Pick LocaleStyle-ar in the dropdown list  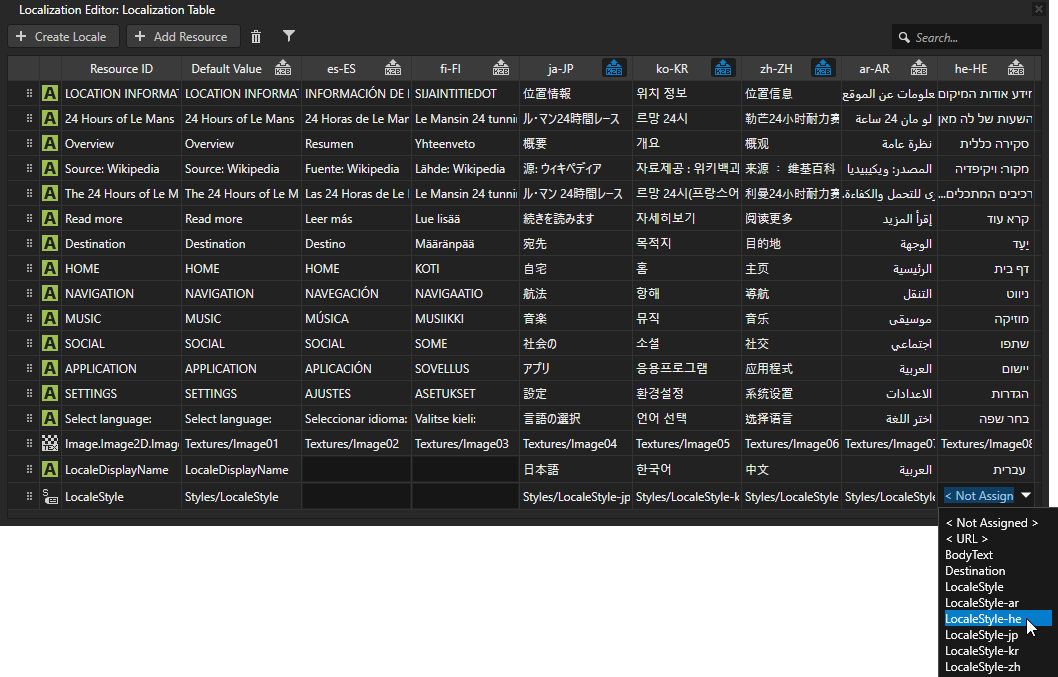[x=981, y=603]
